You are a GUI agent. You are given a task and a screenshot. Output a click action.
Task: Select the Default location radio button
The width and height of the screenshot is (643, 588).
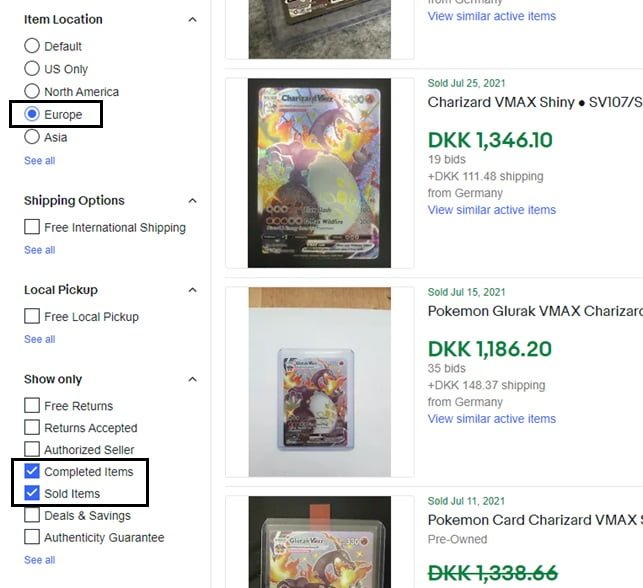click(32, 46)
